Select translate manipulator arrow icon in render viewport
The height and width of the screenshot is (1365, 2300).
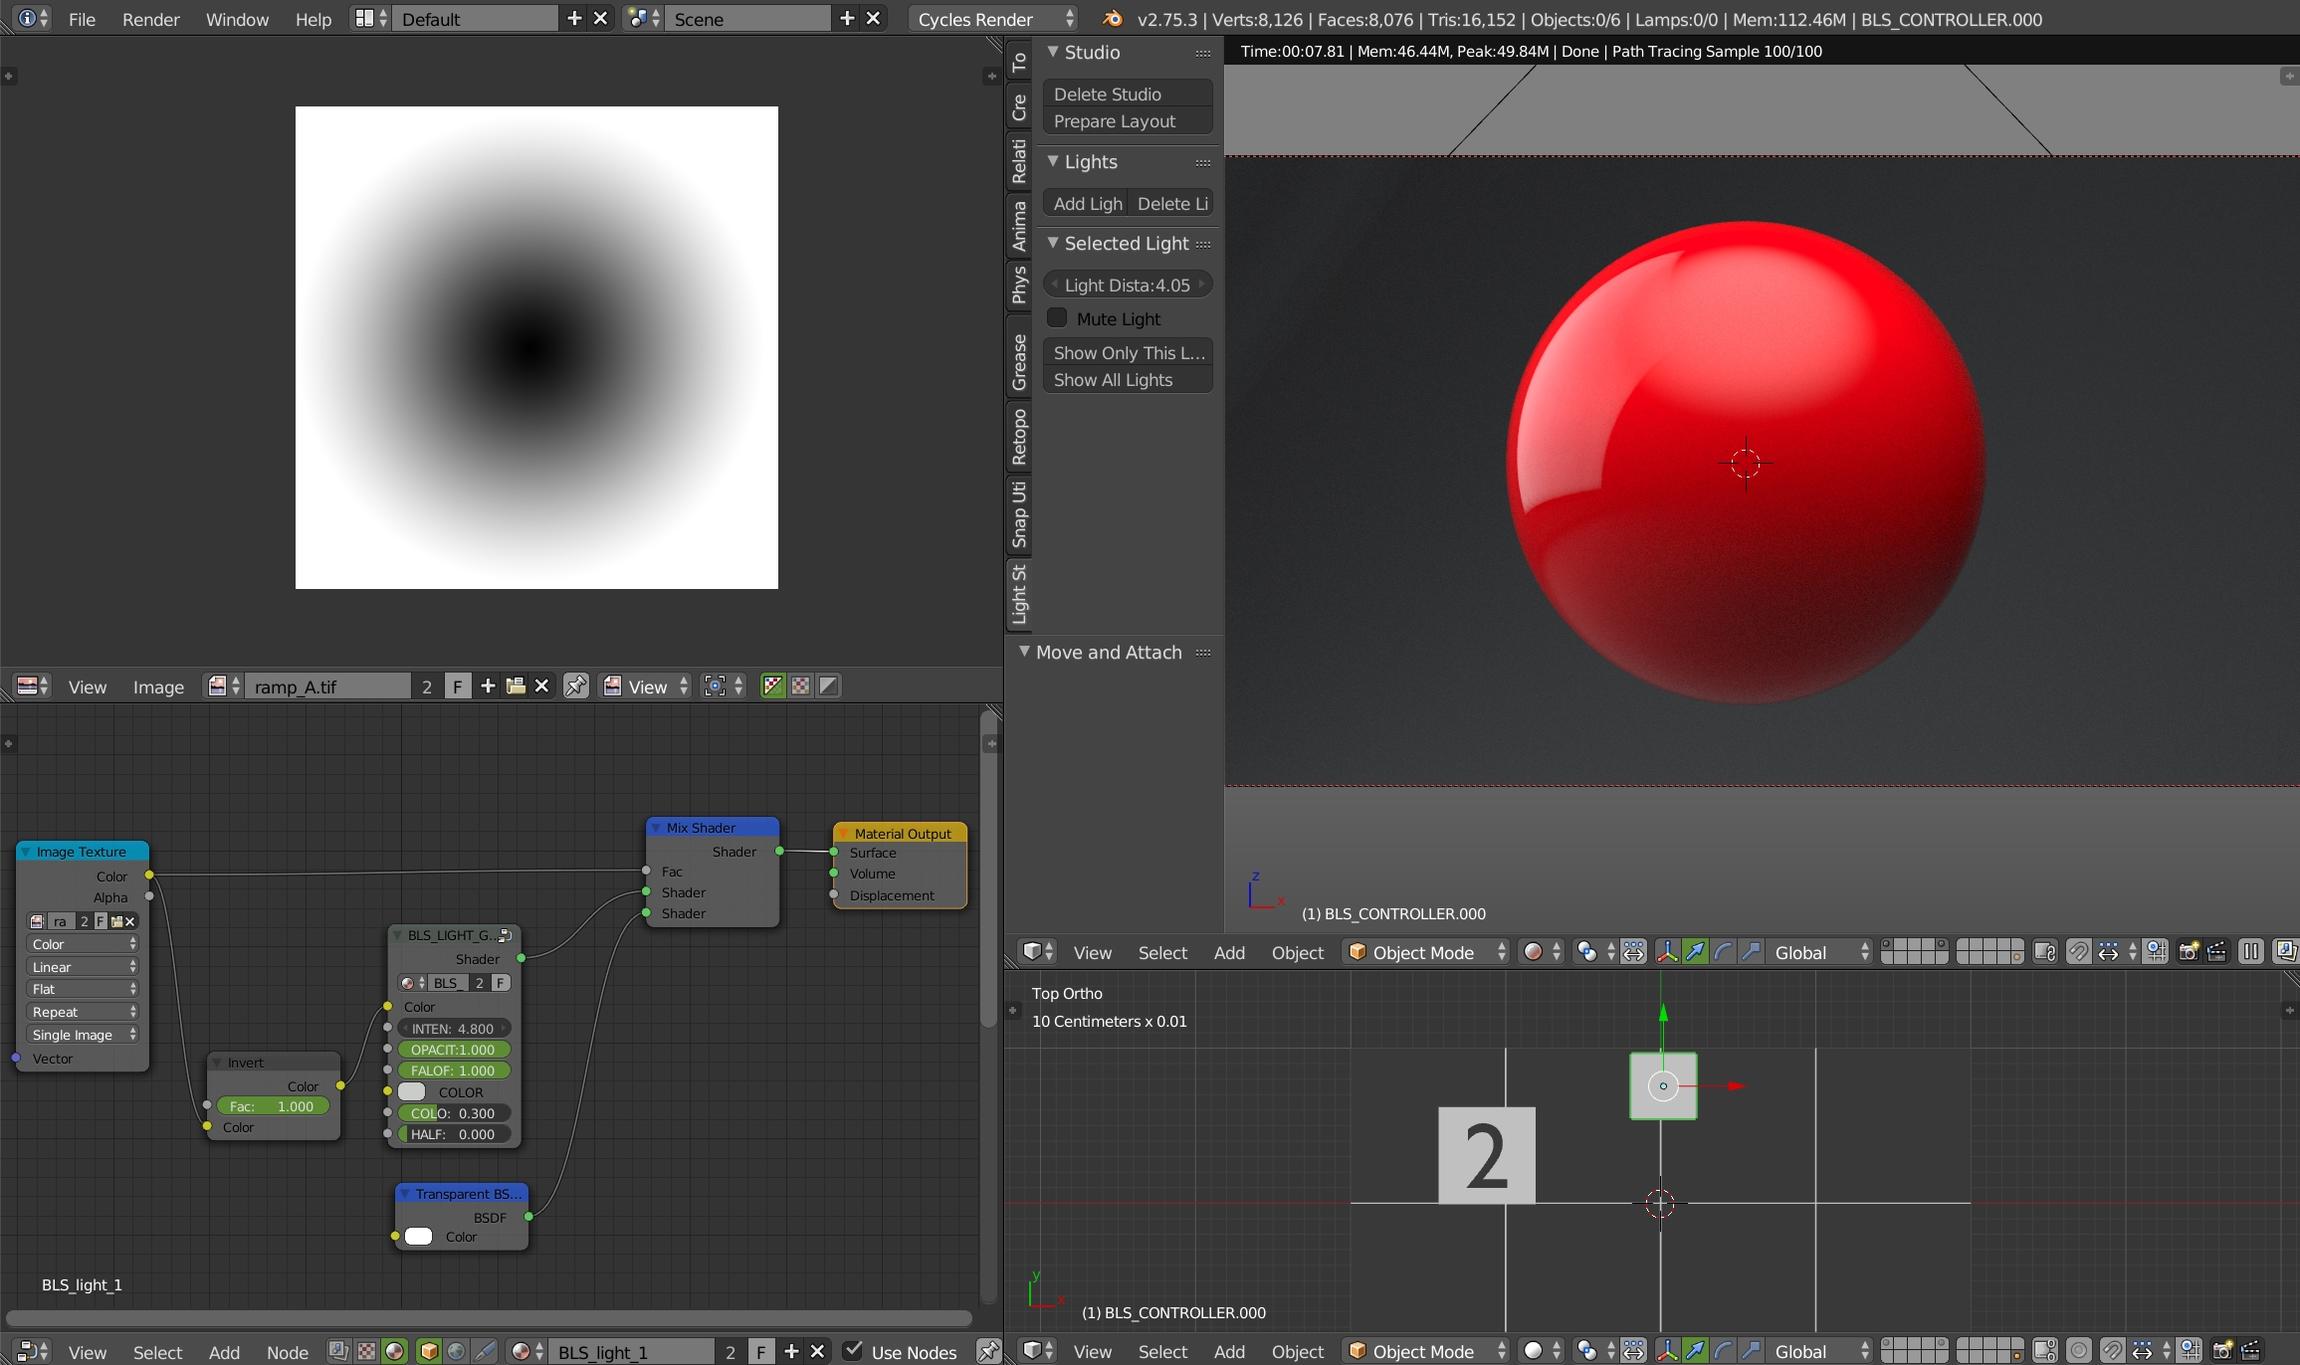tap(1695, 952)
